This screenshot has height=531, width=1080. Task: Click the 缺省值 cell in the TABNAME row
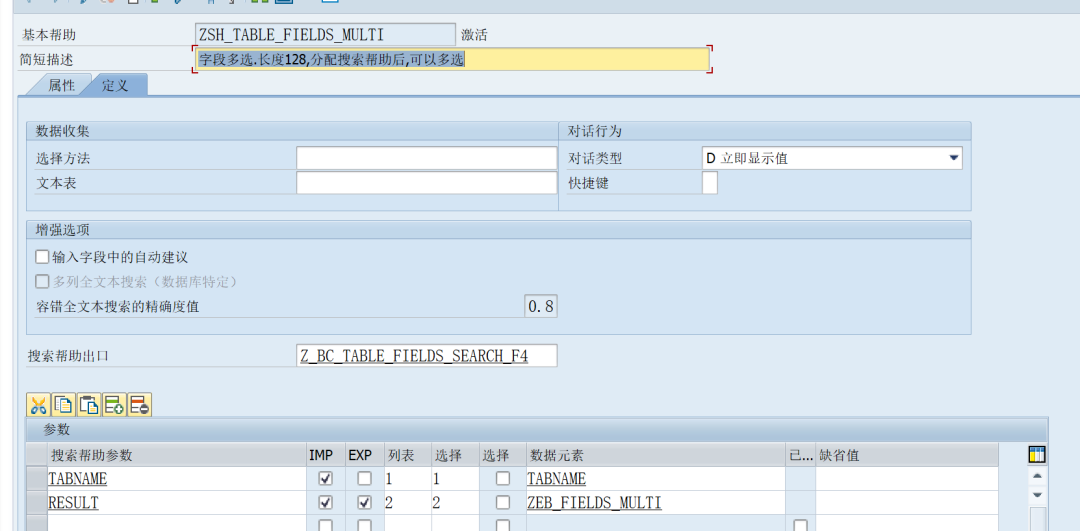pos(906,479)
